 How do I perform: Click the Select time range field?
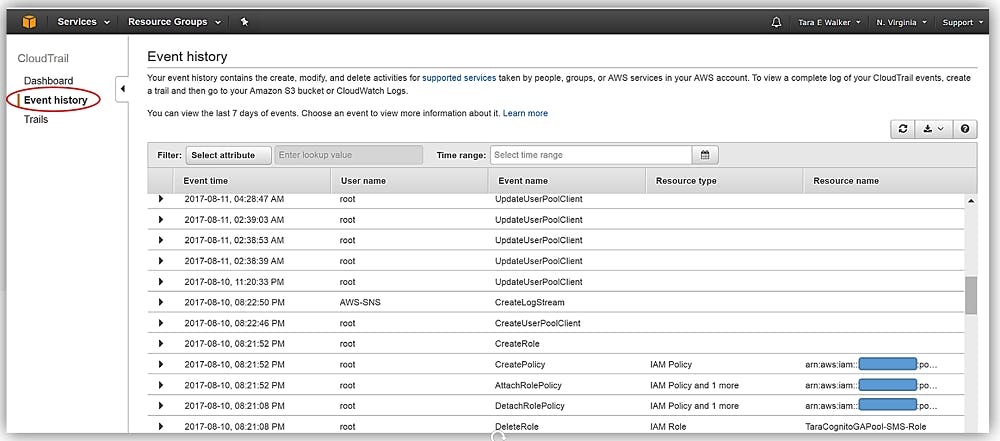pyautogui.click(x=590, y=155)
